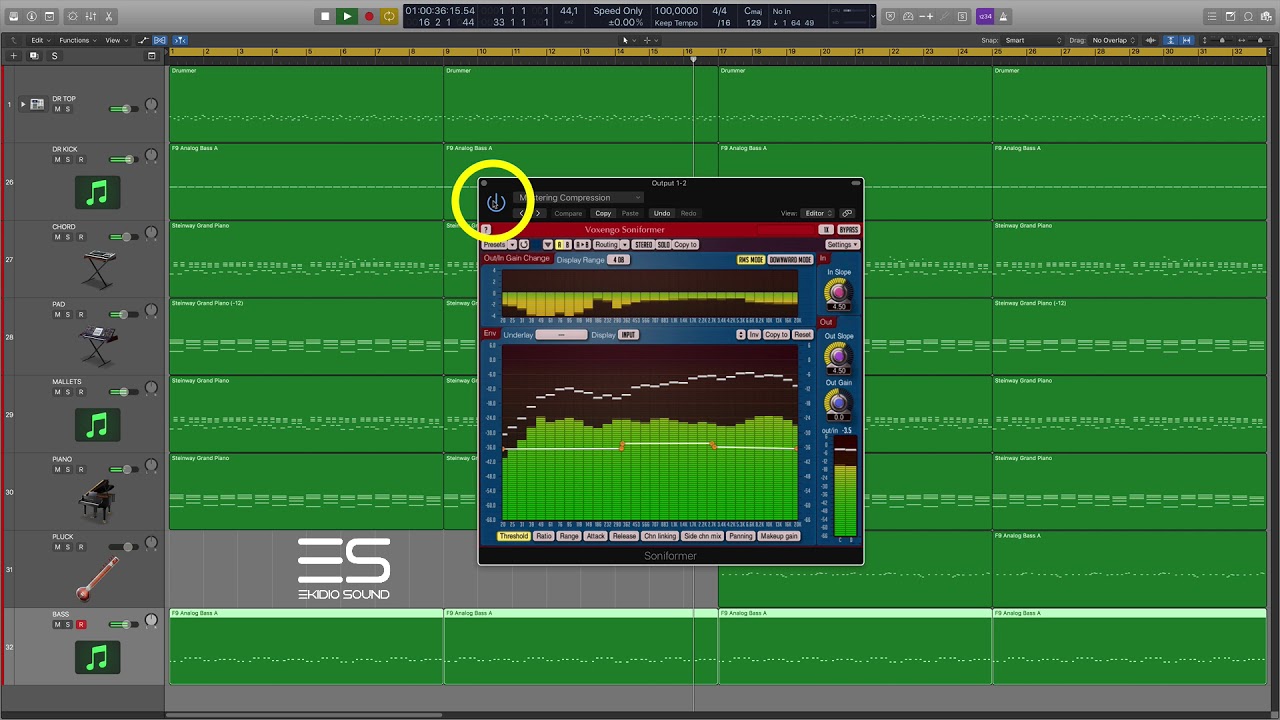
Task: Open Mastering Compression preset dropdown
Action: [579, 198]
